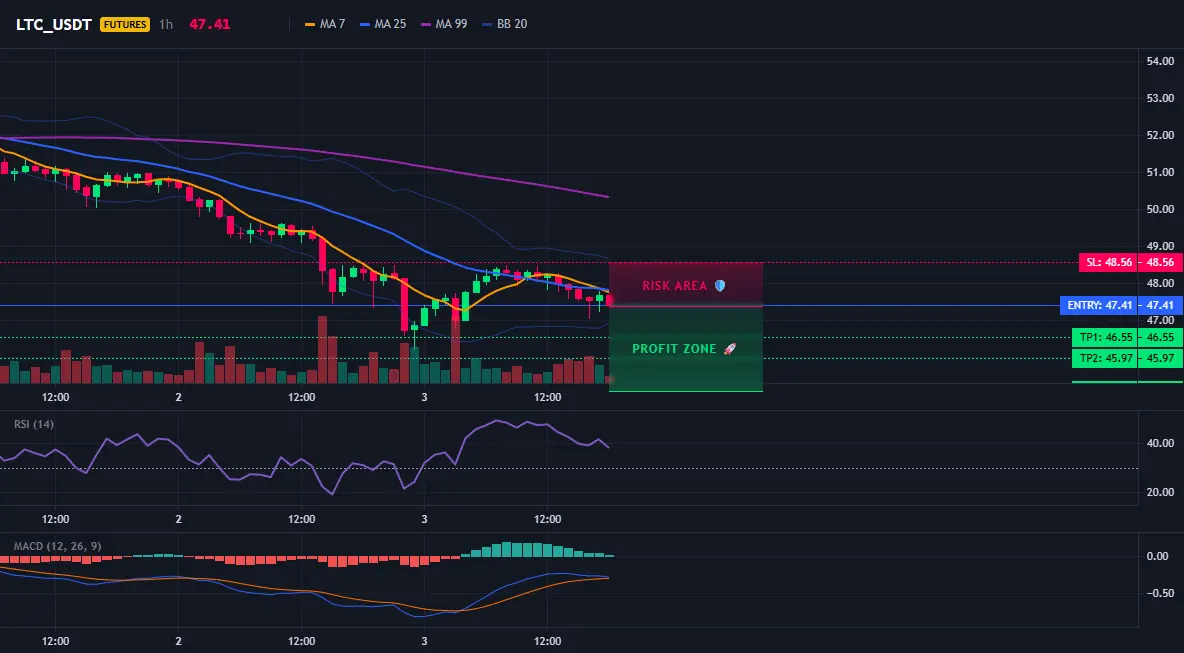Select the 1h timeframe label
Screen dimensions: 1184x653
click(166, 24)
